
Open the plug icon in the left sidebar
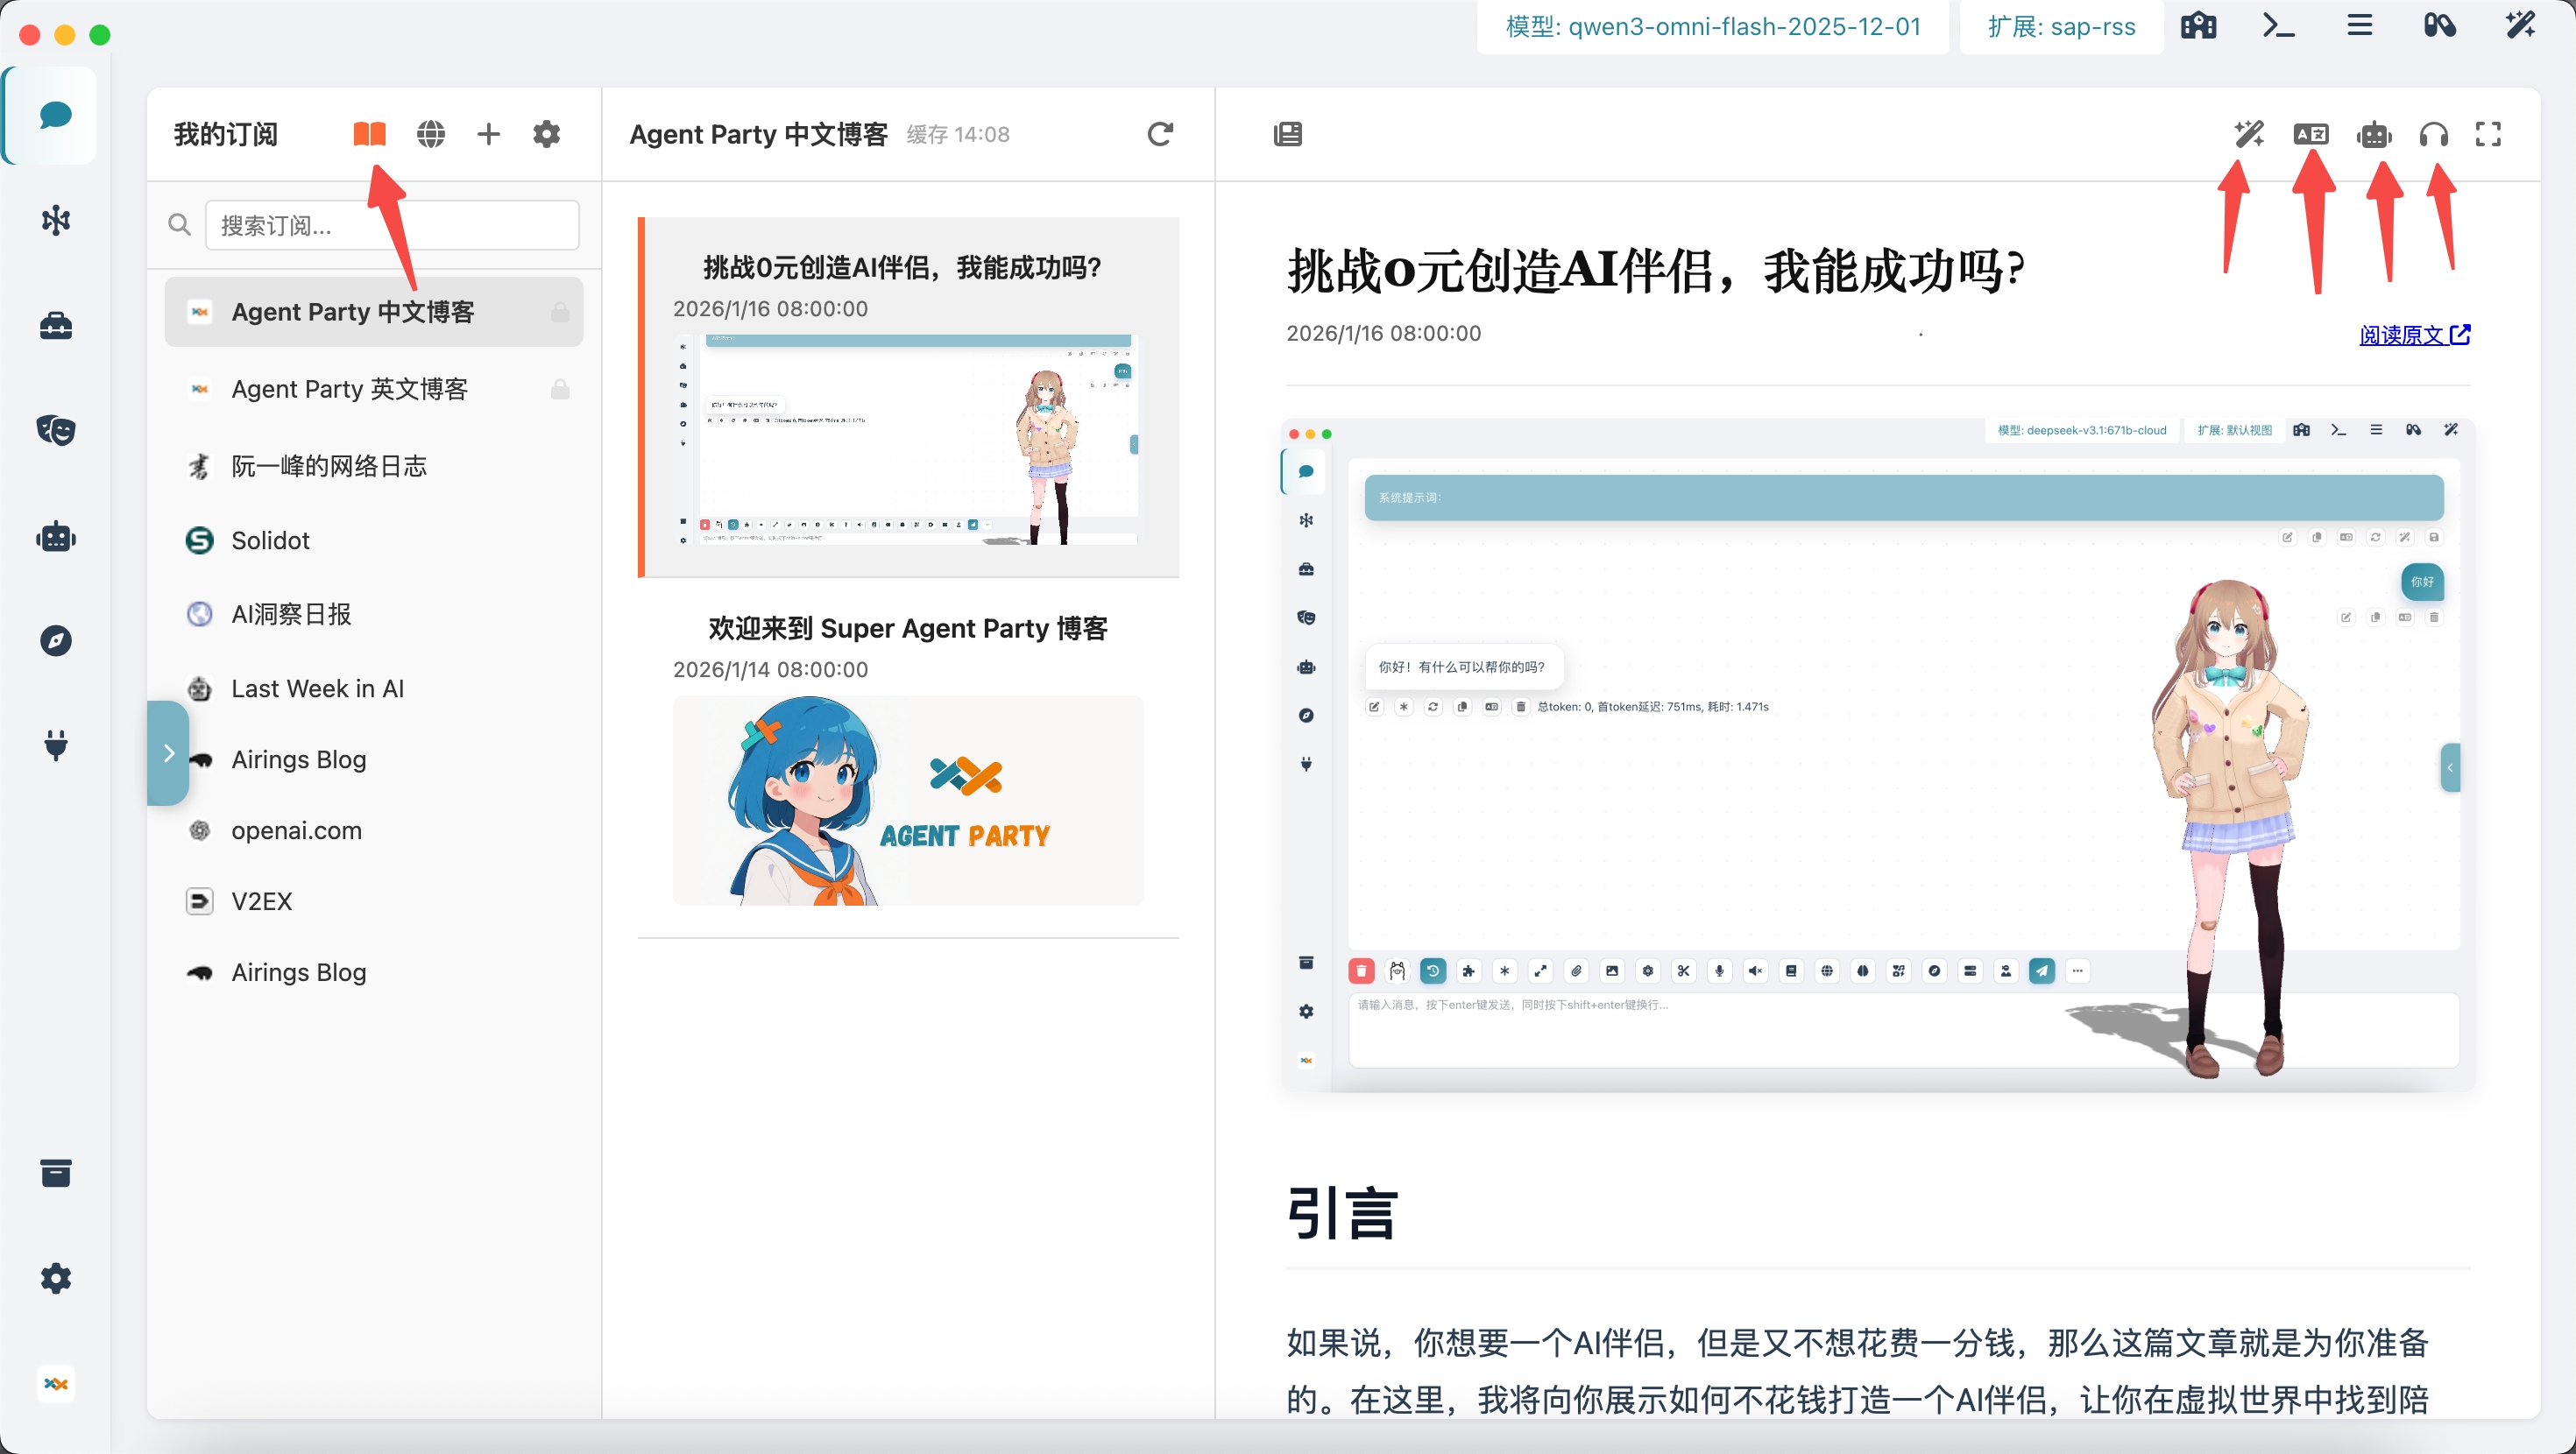coord(56,745)
